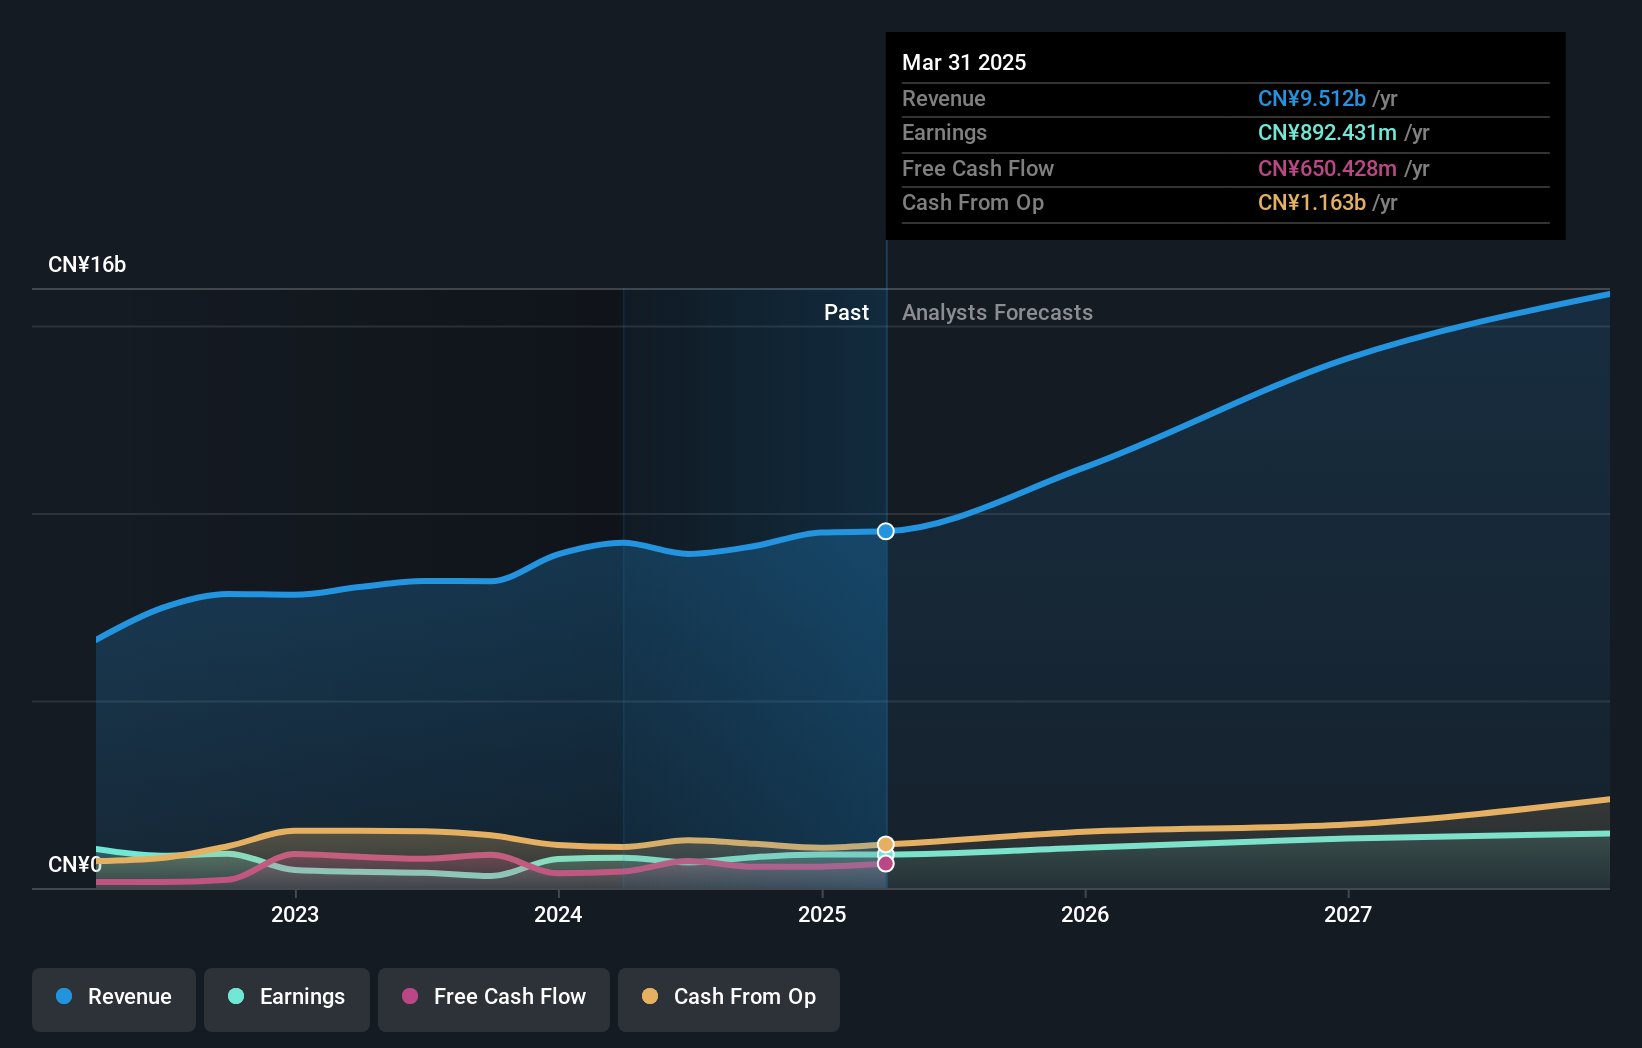Image resolution: width=1642 pixels, height=1048 pixels.
Task: Click the Free Cash Flow label in tooltip
Action: 978,169
